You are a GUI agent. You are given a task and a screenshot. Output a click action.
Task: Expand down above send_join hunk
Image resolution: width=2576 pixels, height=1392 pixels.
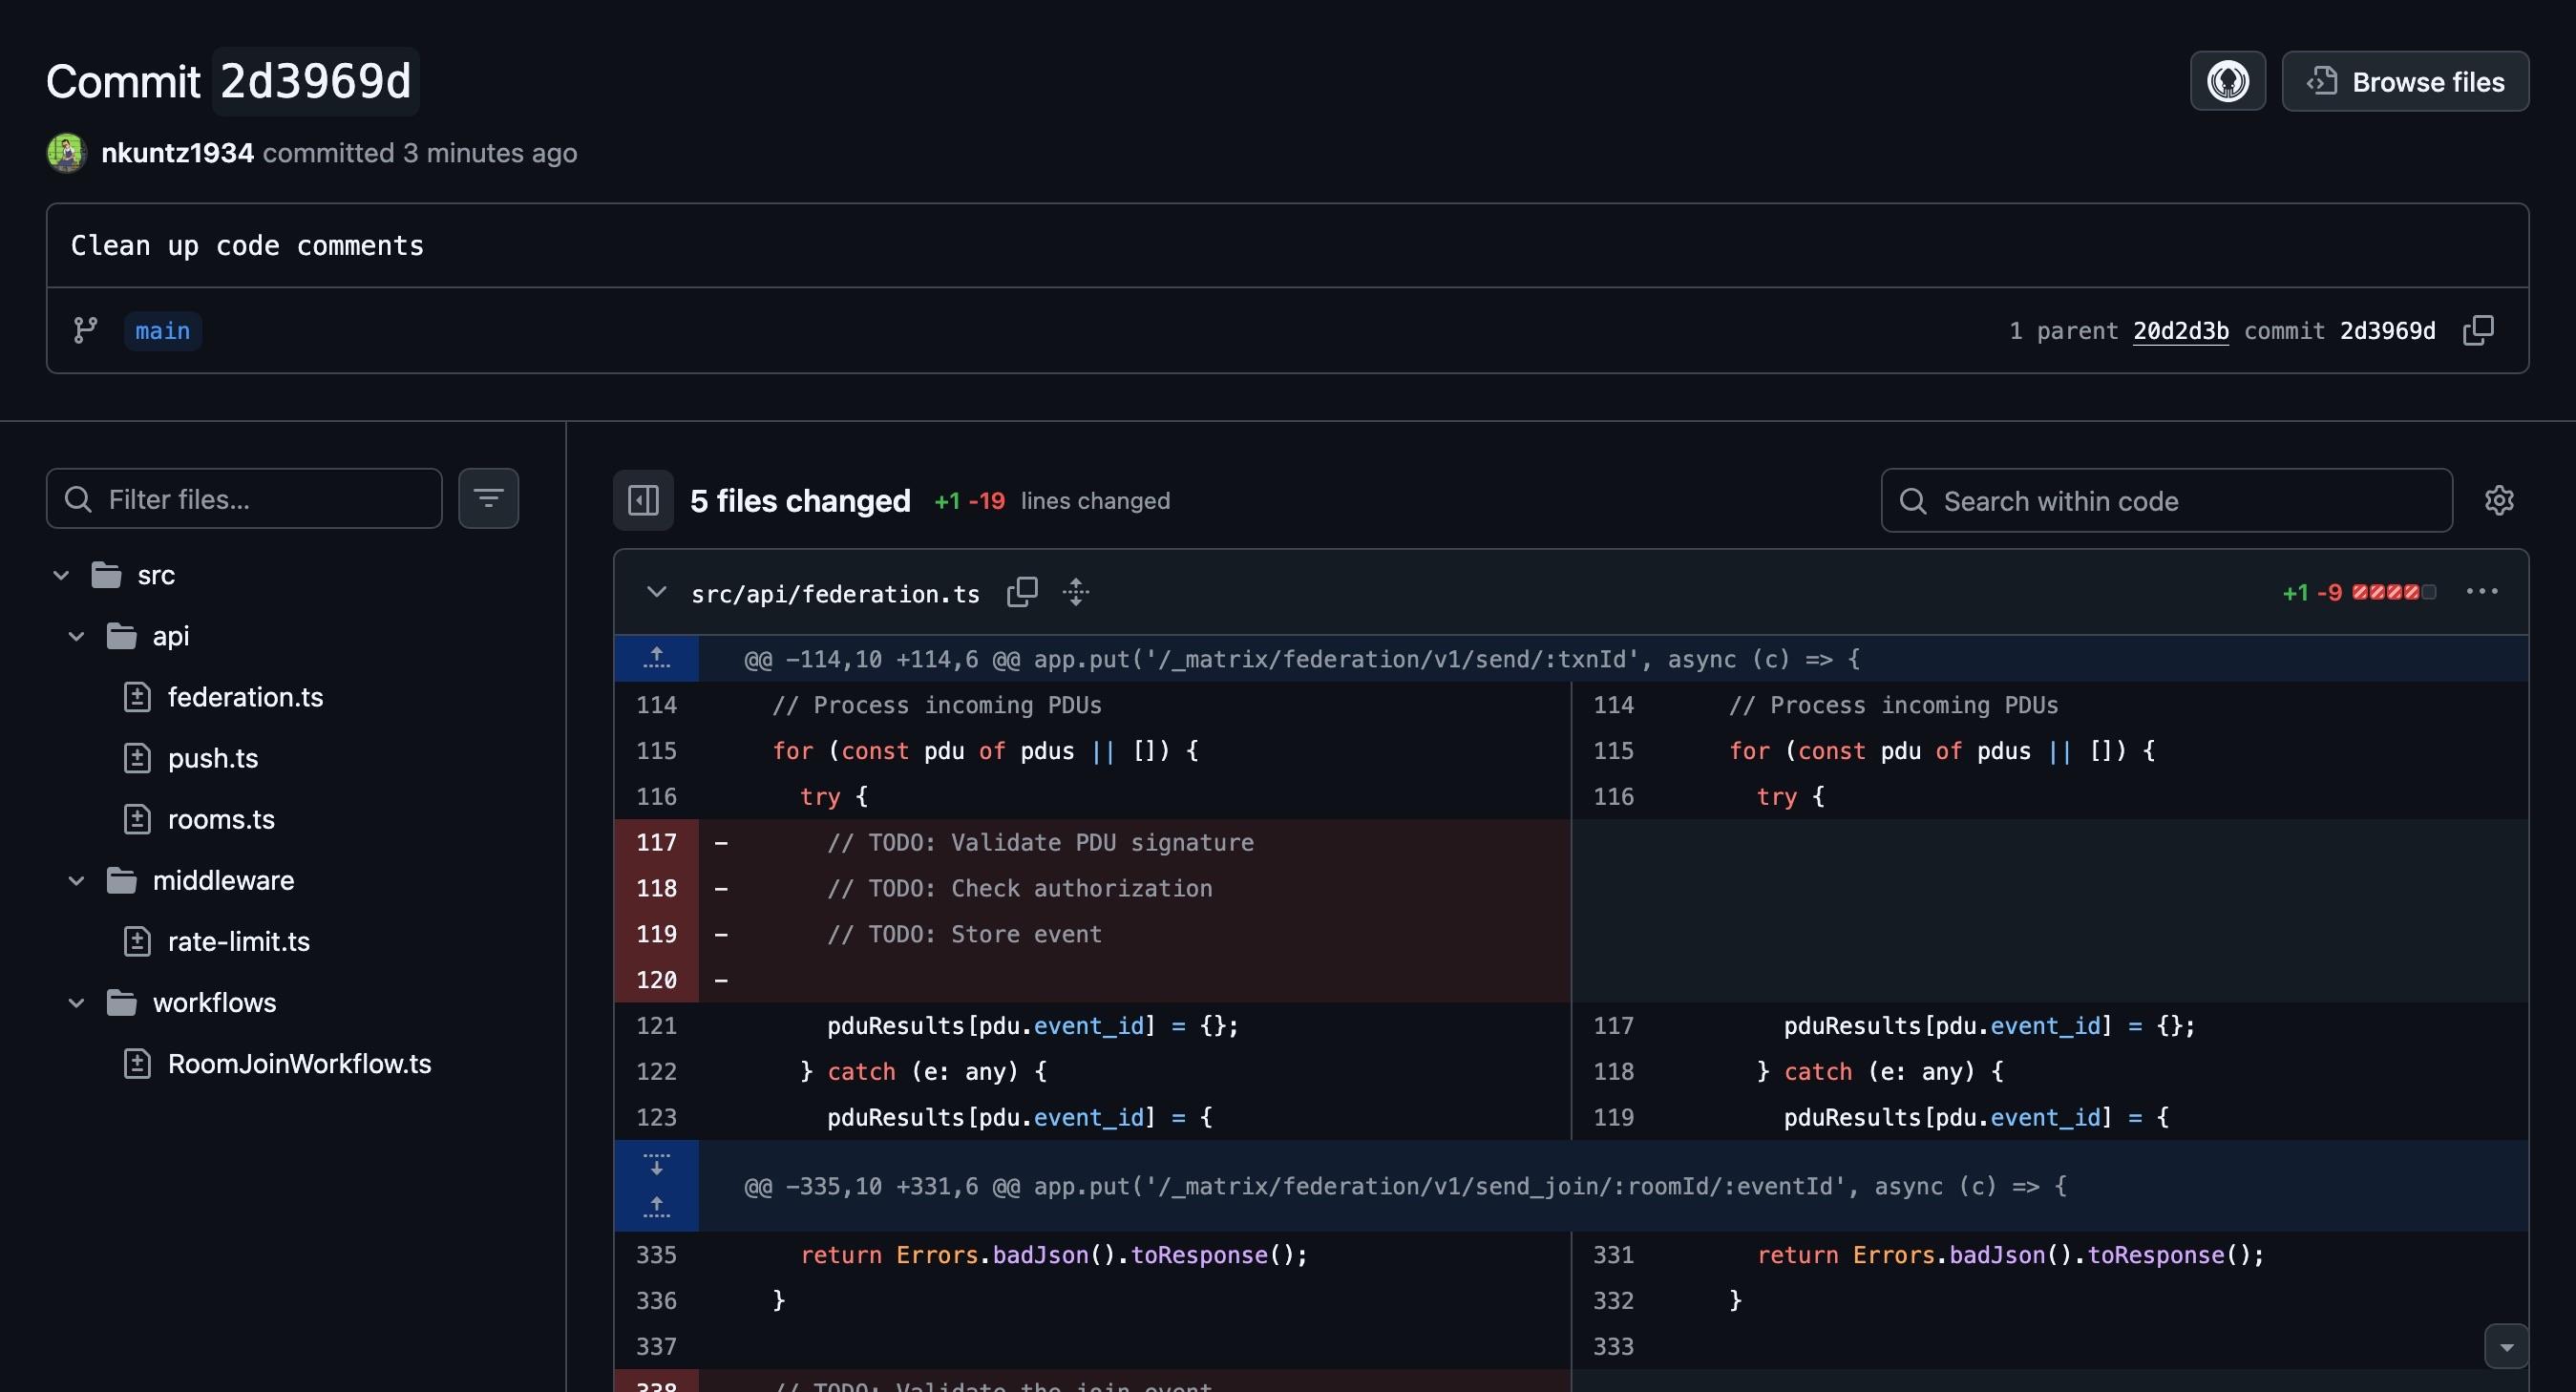[656, 1165]
